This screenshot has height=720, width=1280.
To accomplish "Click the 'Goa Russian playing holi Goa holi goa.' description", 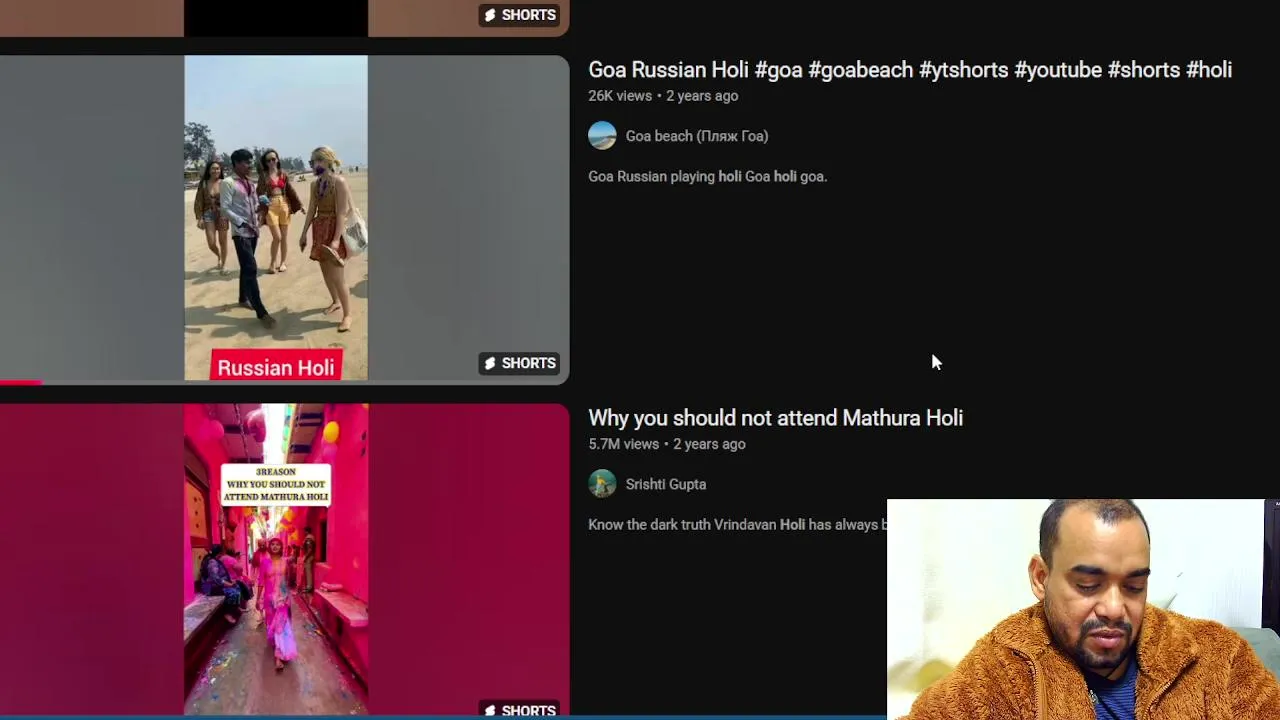I will (707, 176).
